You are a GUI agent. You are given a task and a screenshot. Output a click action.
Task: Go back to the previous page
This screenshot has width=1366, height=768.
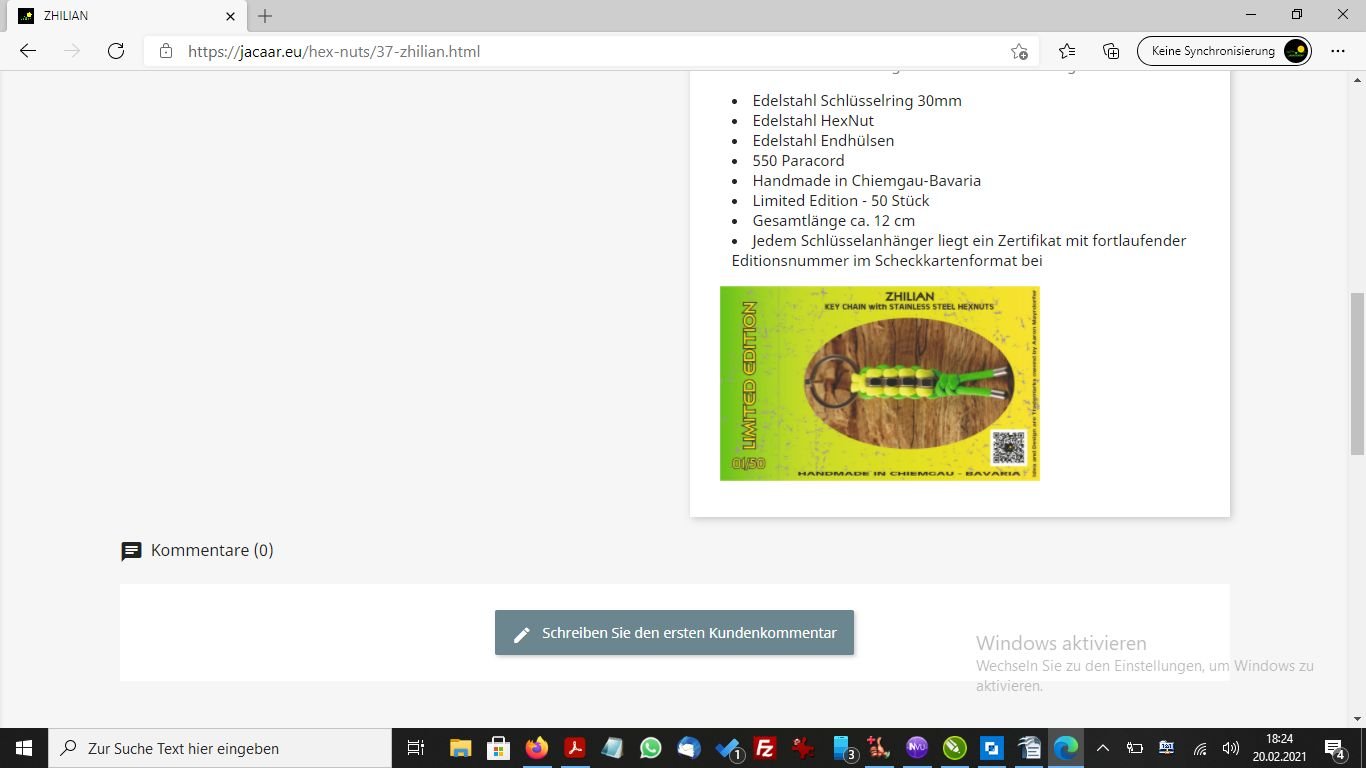(x=28, y=51)
